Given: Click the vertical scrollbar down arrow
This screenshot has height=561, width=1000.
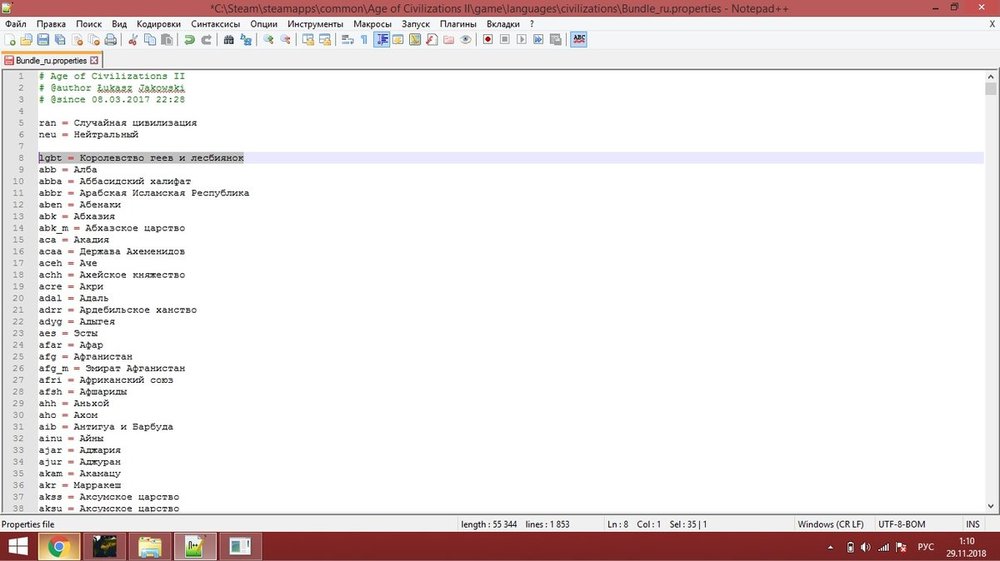Looking at the screenshot, I should (x=990, y=506).
